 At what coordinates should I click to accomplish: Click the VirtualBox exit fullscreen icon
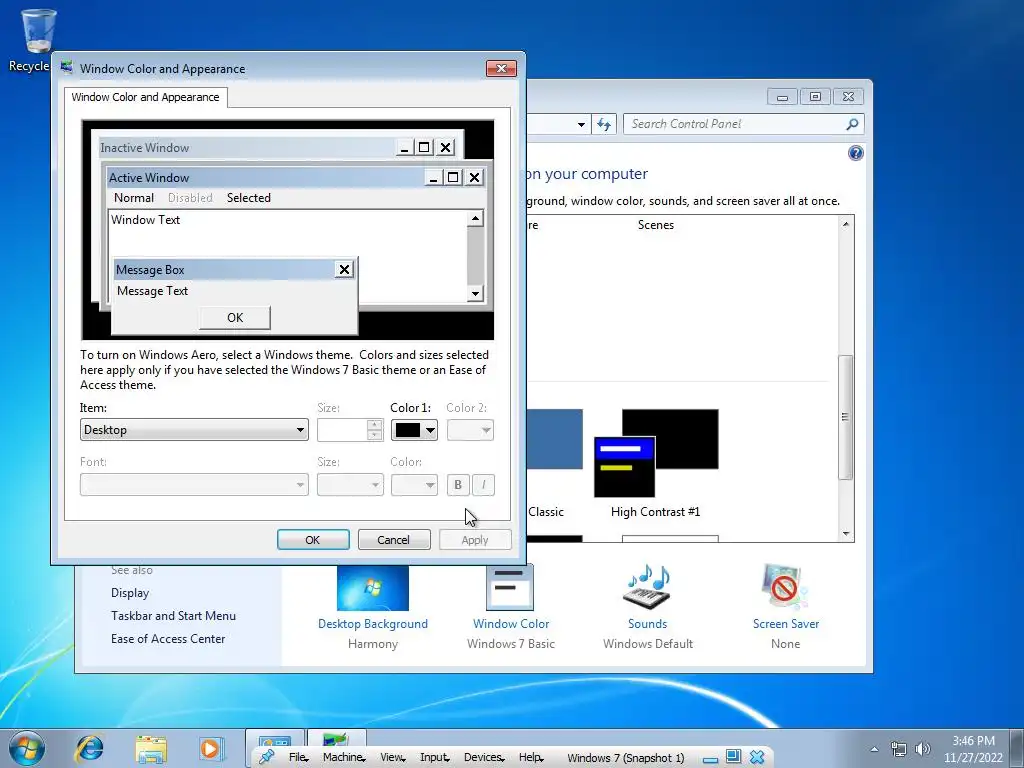(x=733, y=756)
